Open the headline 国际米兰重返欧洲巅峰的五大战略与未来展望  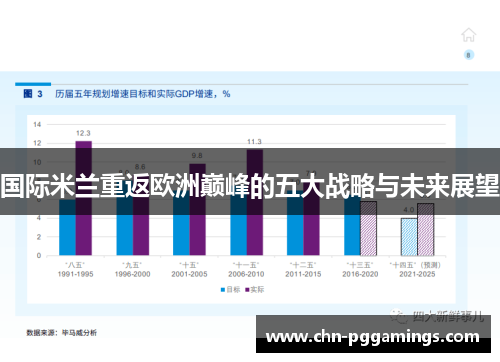250,185
